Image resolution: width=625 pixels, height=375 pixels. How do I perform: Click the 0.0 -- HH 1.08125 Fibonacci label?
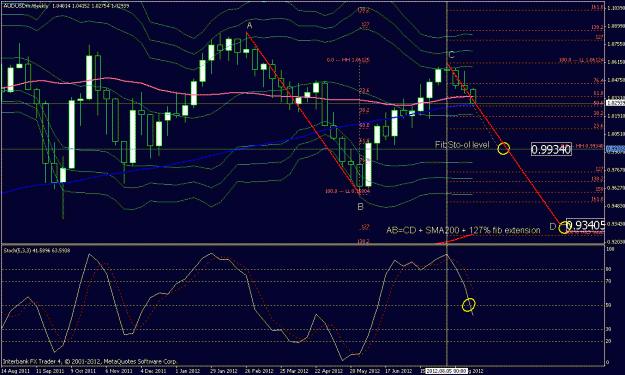click(348, 60)
